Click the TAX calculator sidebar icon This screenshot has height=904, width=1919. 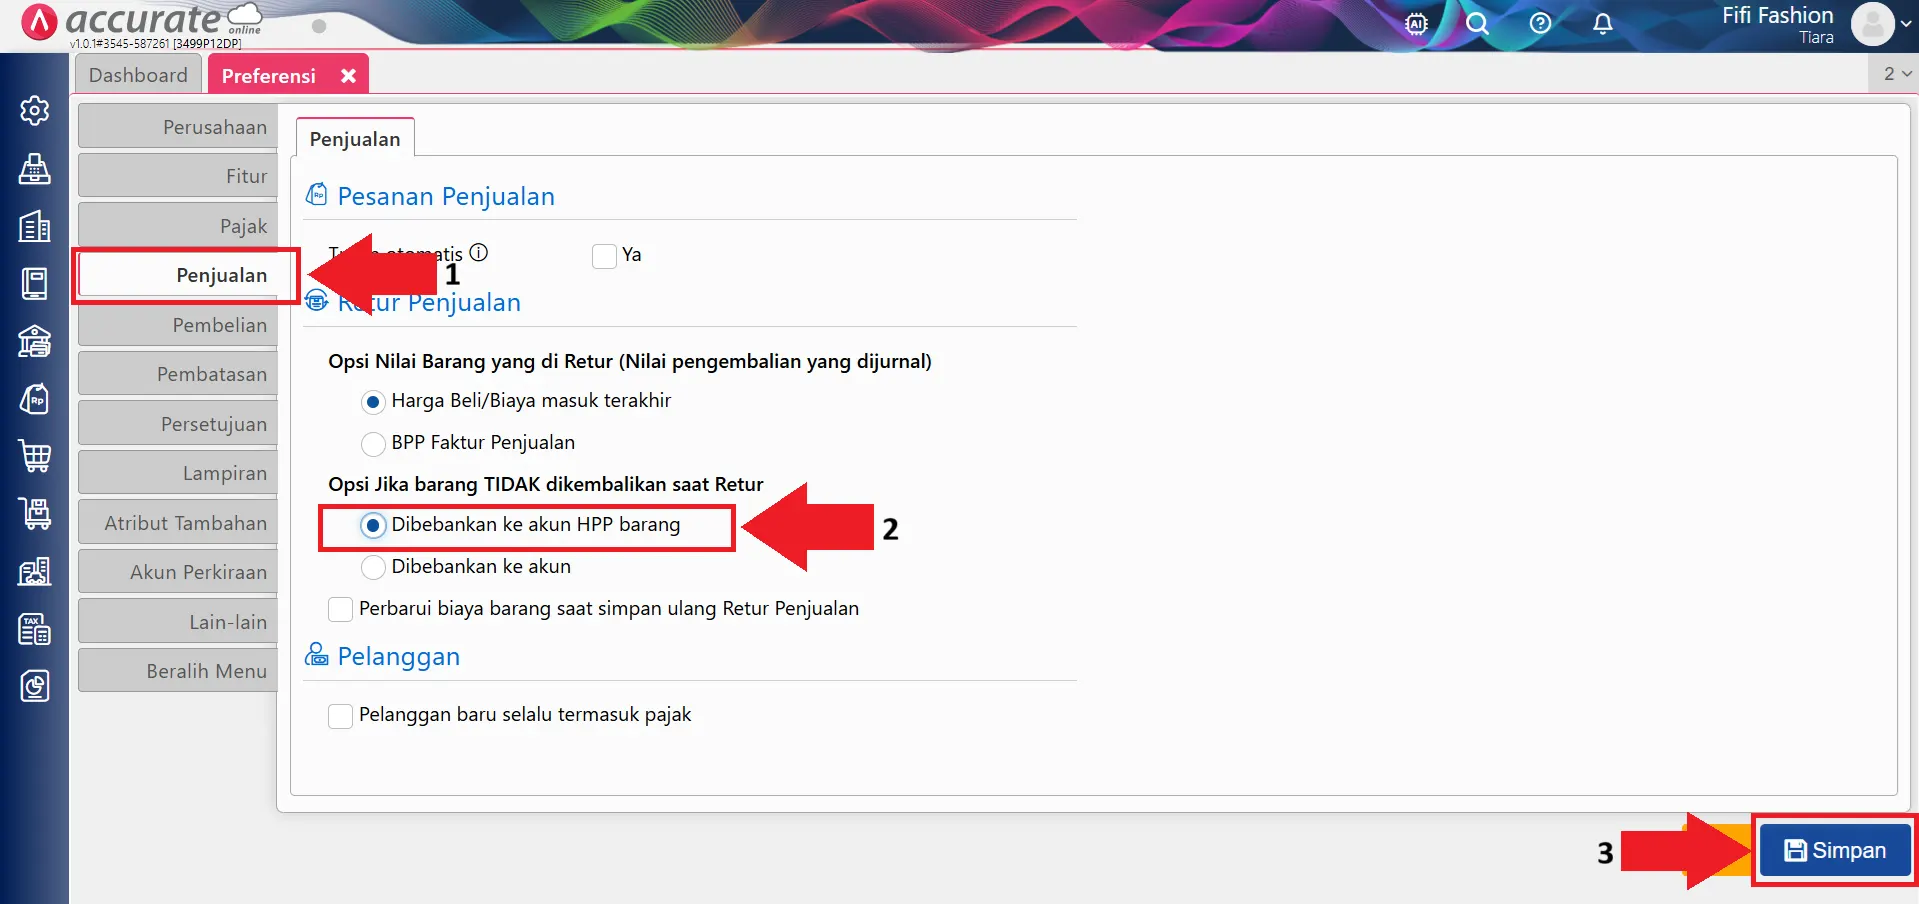click(x=35, y=629)
